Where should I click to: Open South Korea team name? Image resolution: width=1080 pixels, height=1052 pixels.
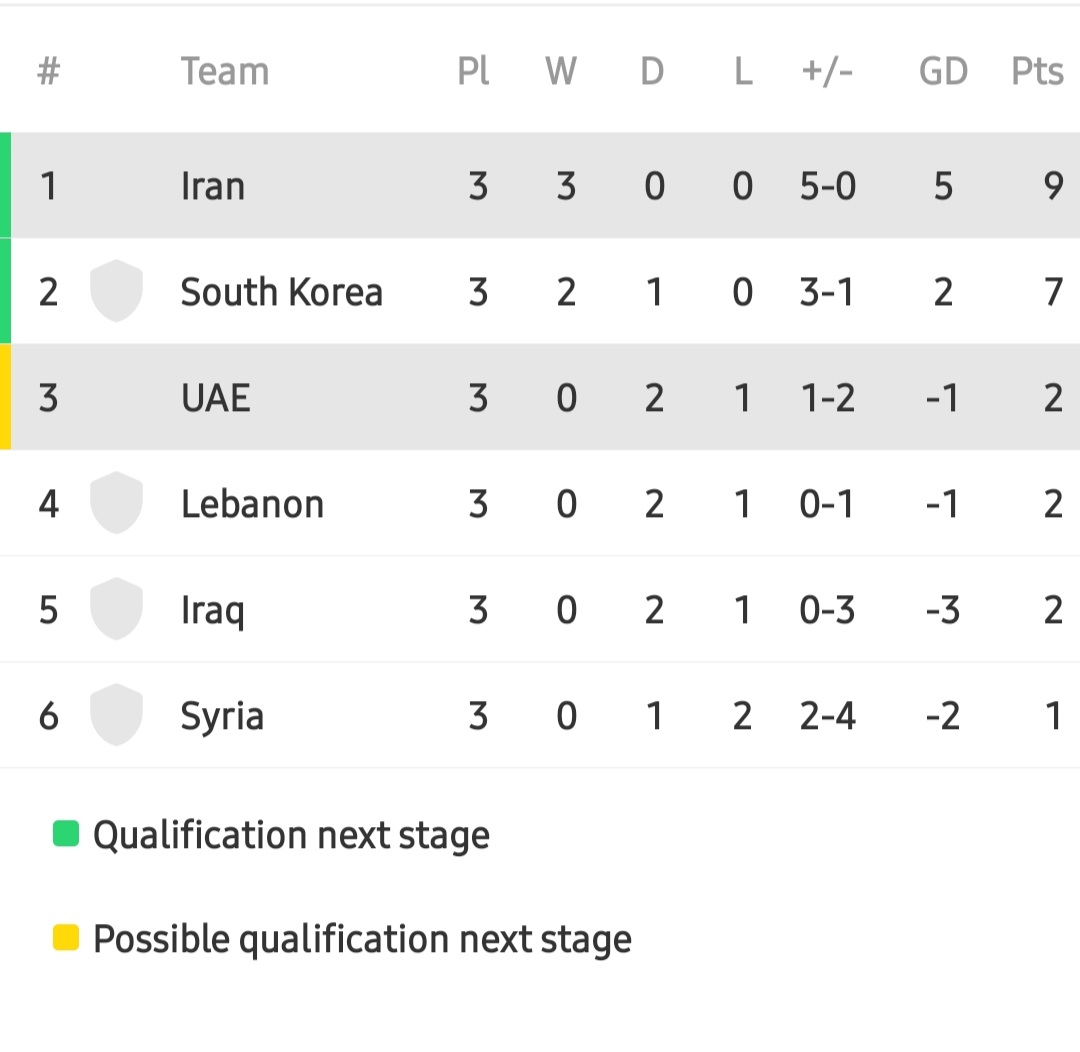281,292
